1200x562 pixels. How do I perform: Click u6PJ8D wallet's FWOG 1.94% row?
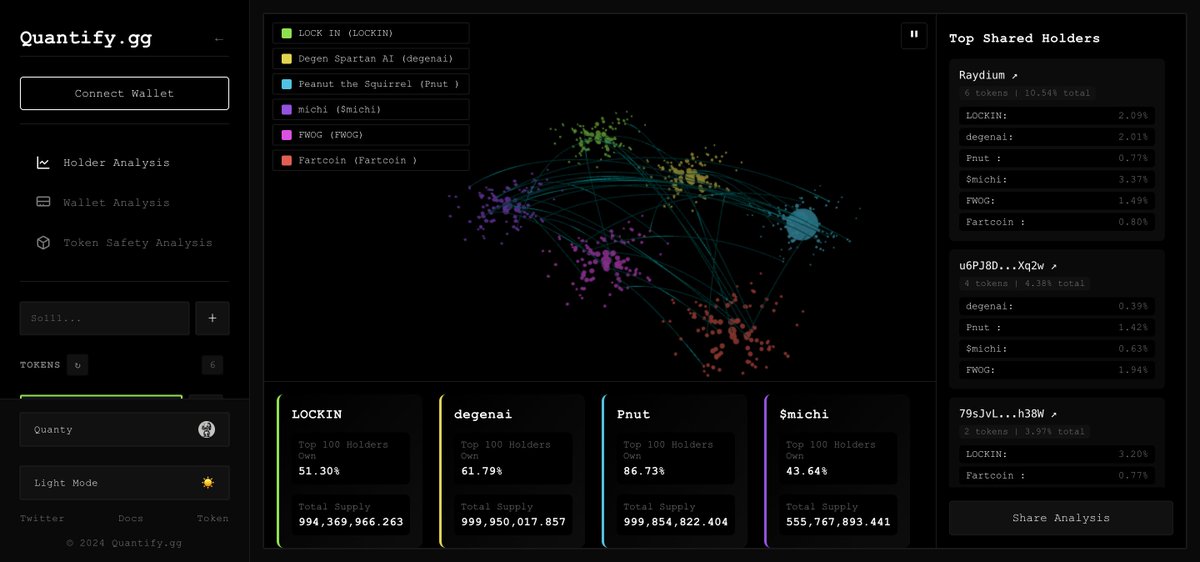pyautogui.click(x=1057, y=370)
